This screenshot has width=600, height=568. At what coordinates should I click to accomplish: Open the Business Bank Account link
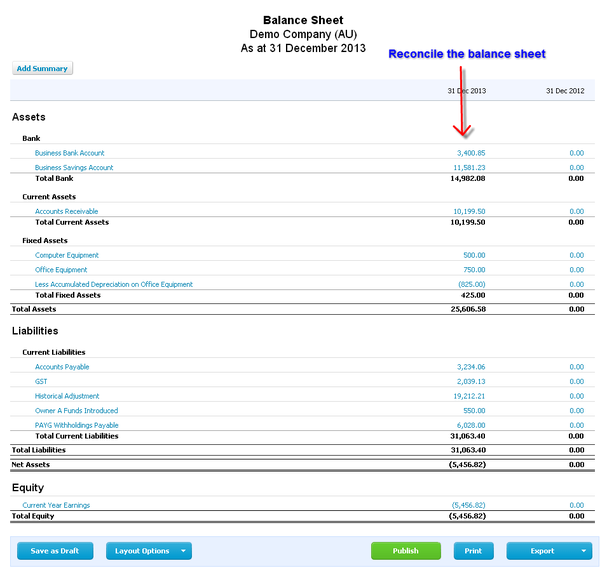70,153
